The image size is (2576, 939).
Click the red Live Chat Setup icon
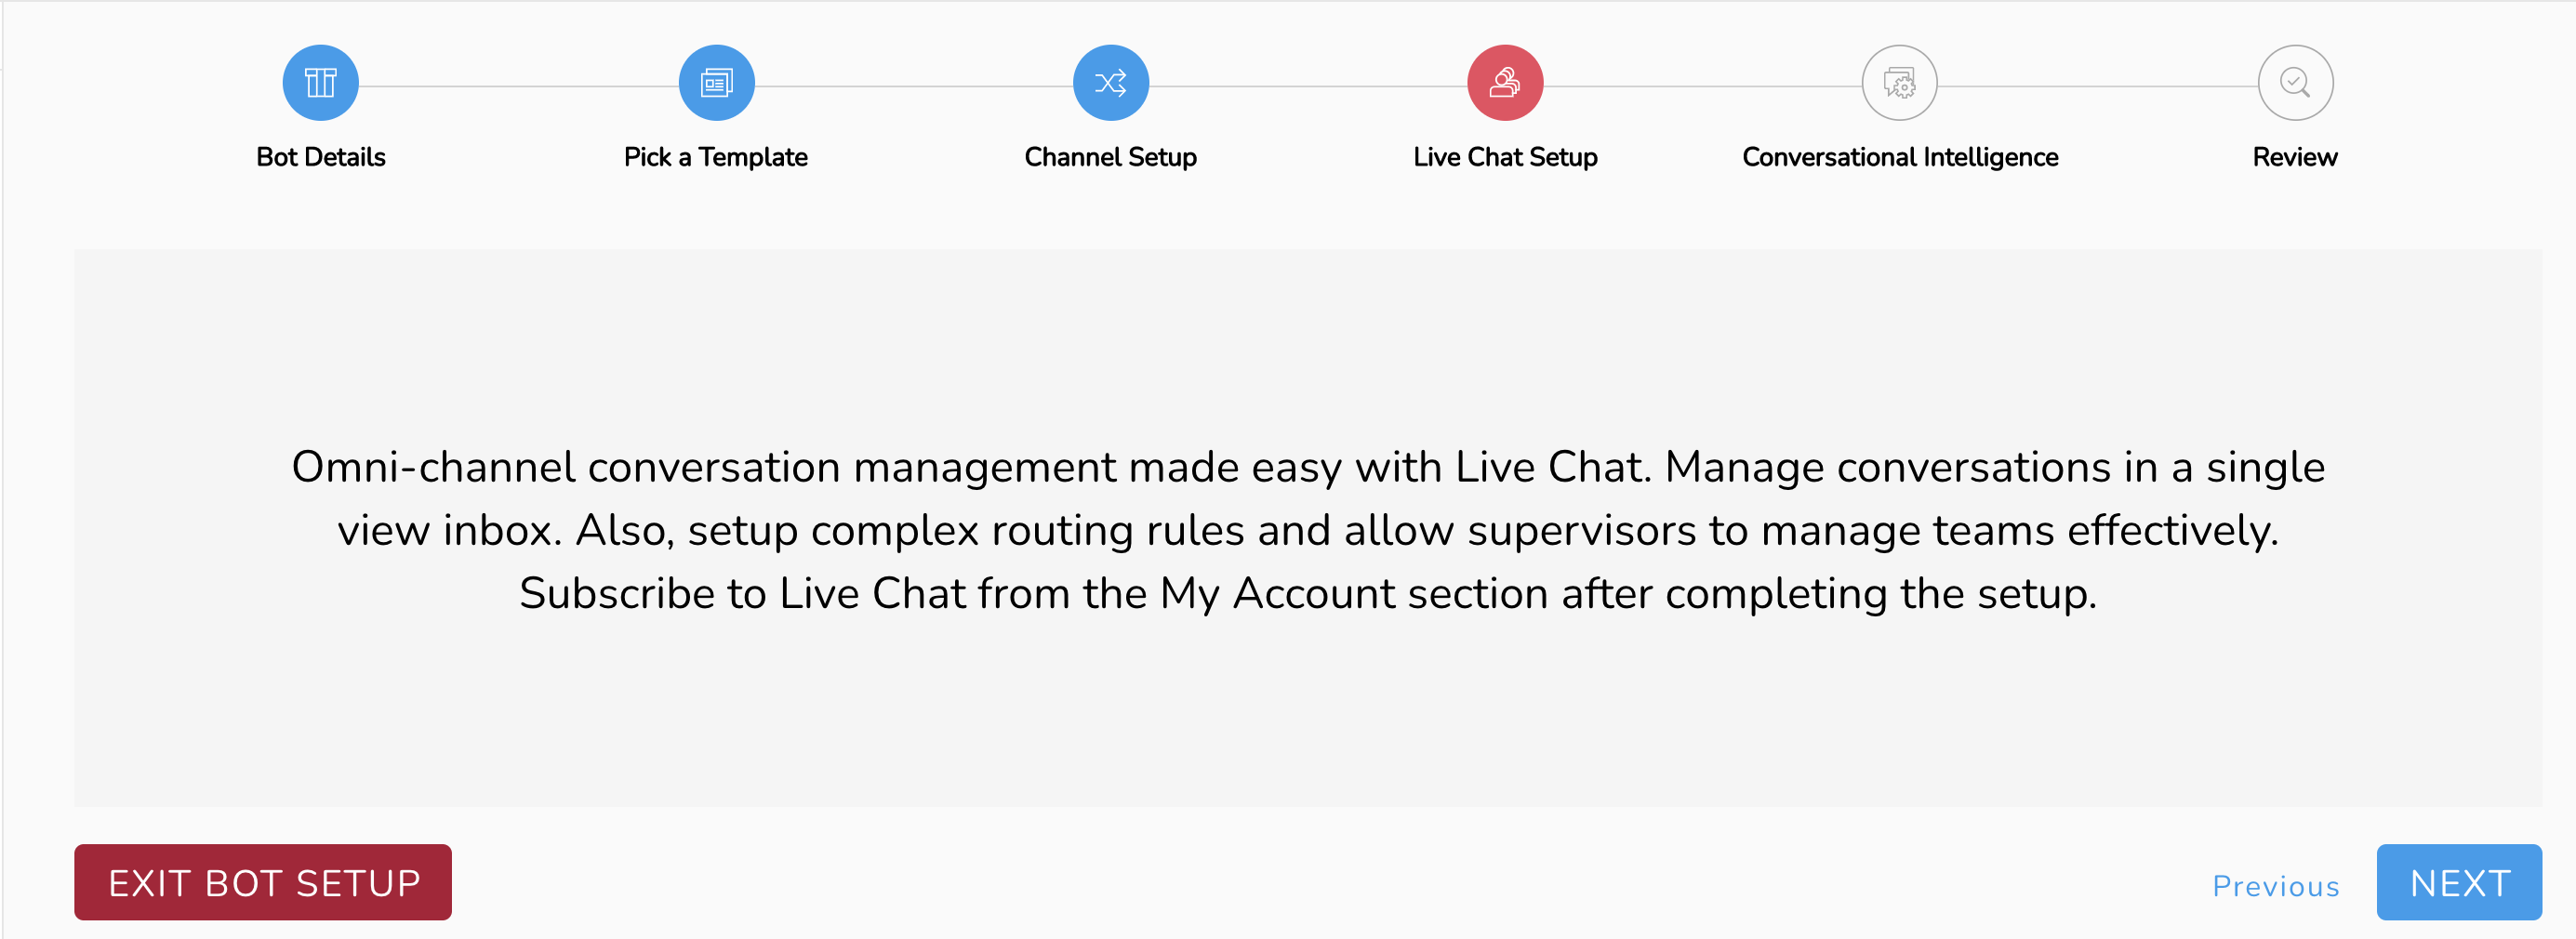click(x=1504, y=83)
